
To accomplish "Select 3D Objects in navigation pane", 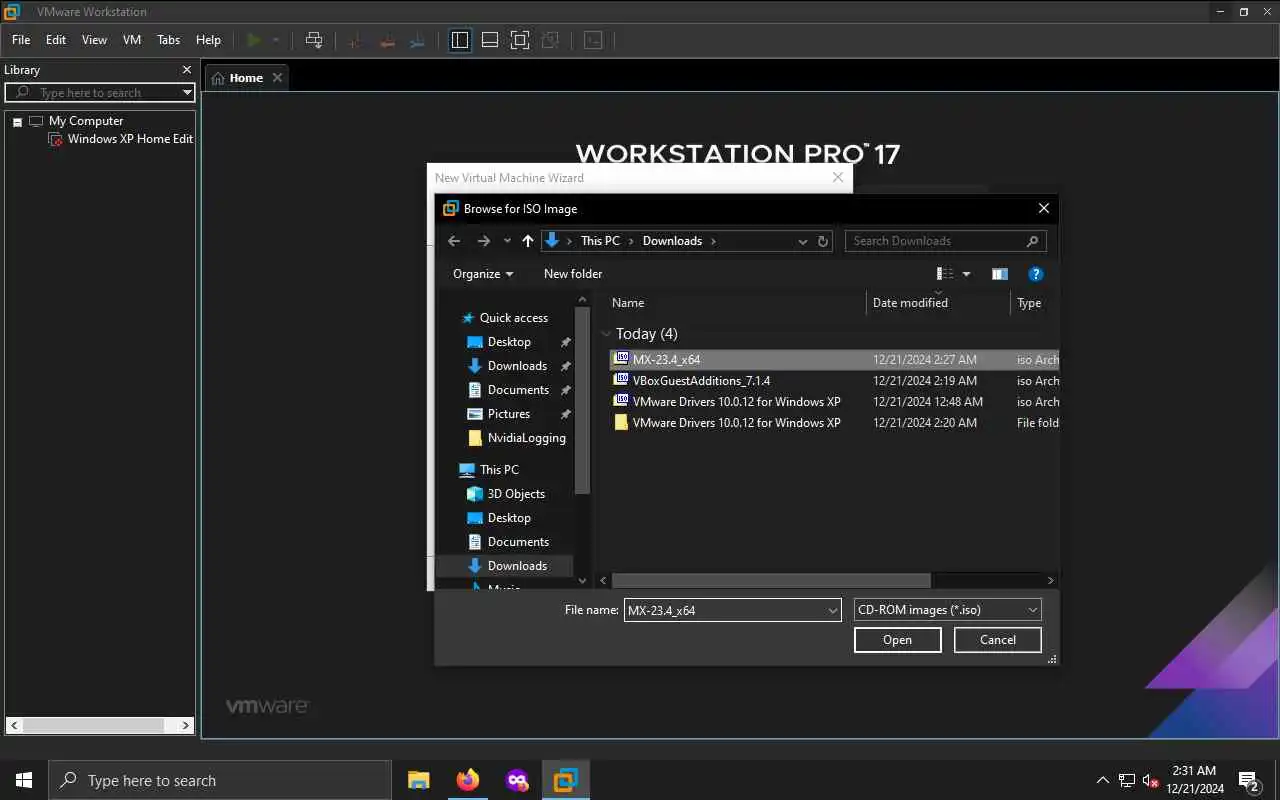I will 516,494.
